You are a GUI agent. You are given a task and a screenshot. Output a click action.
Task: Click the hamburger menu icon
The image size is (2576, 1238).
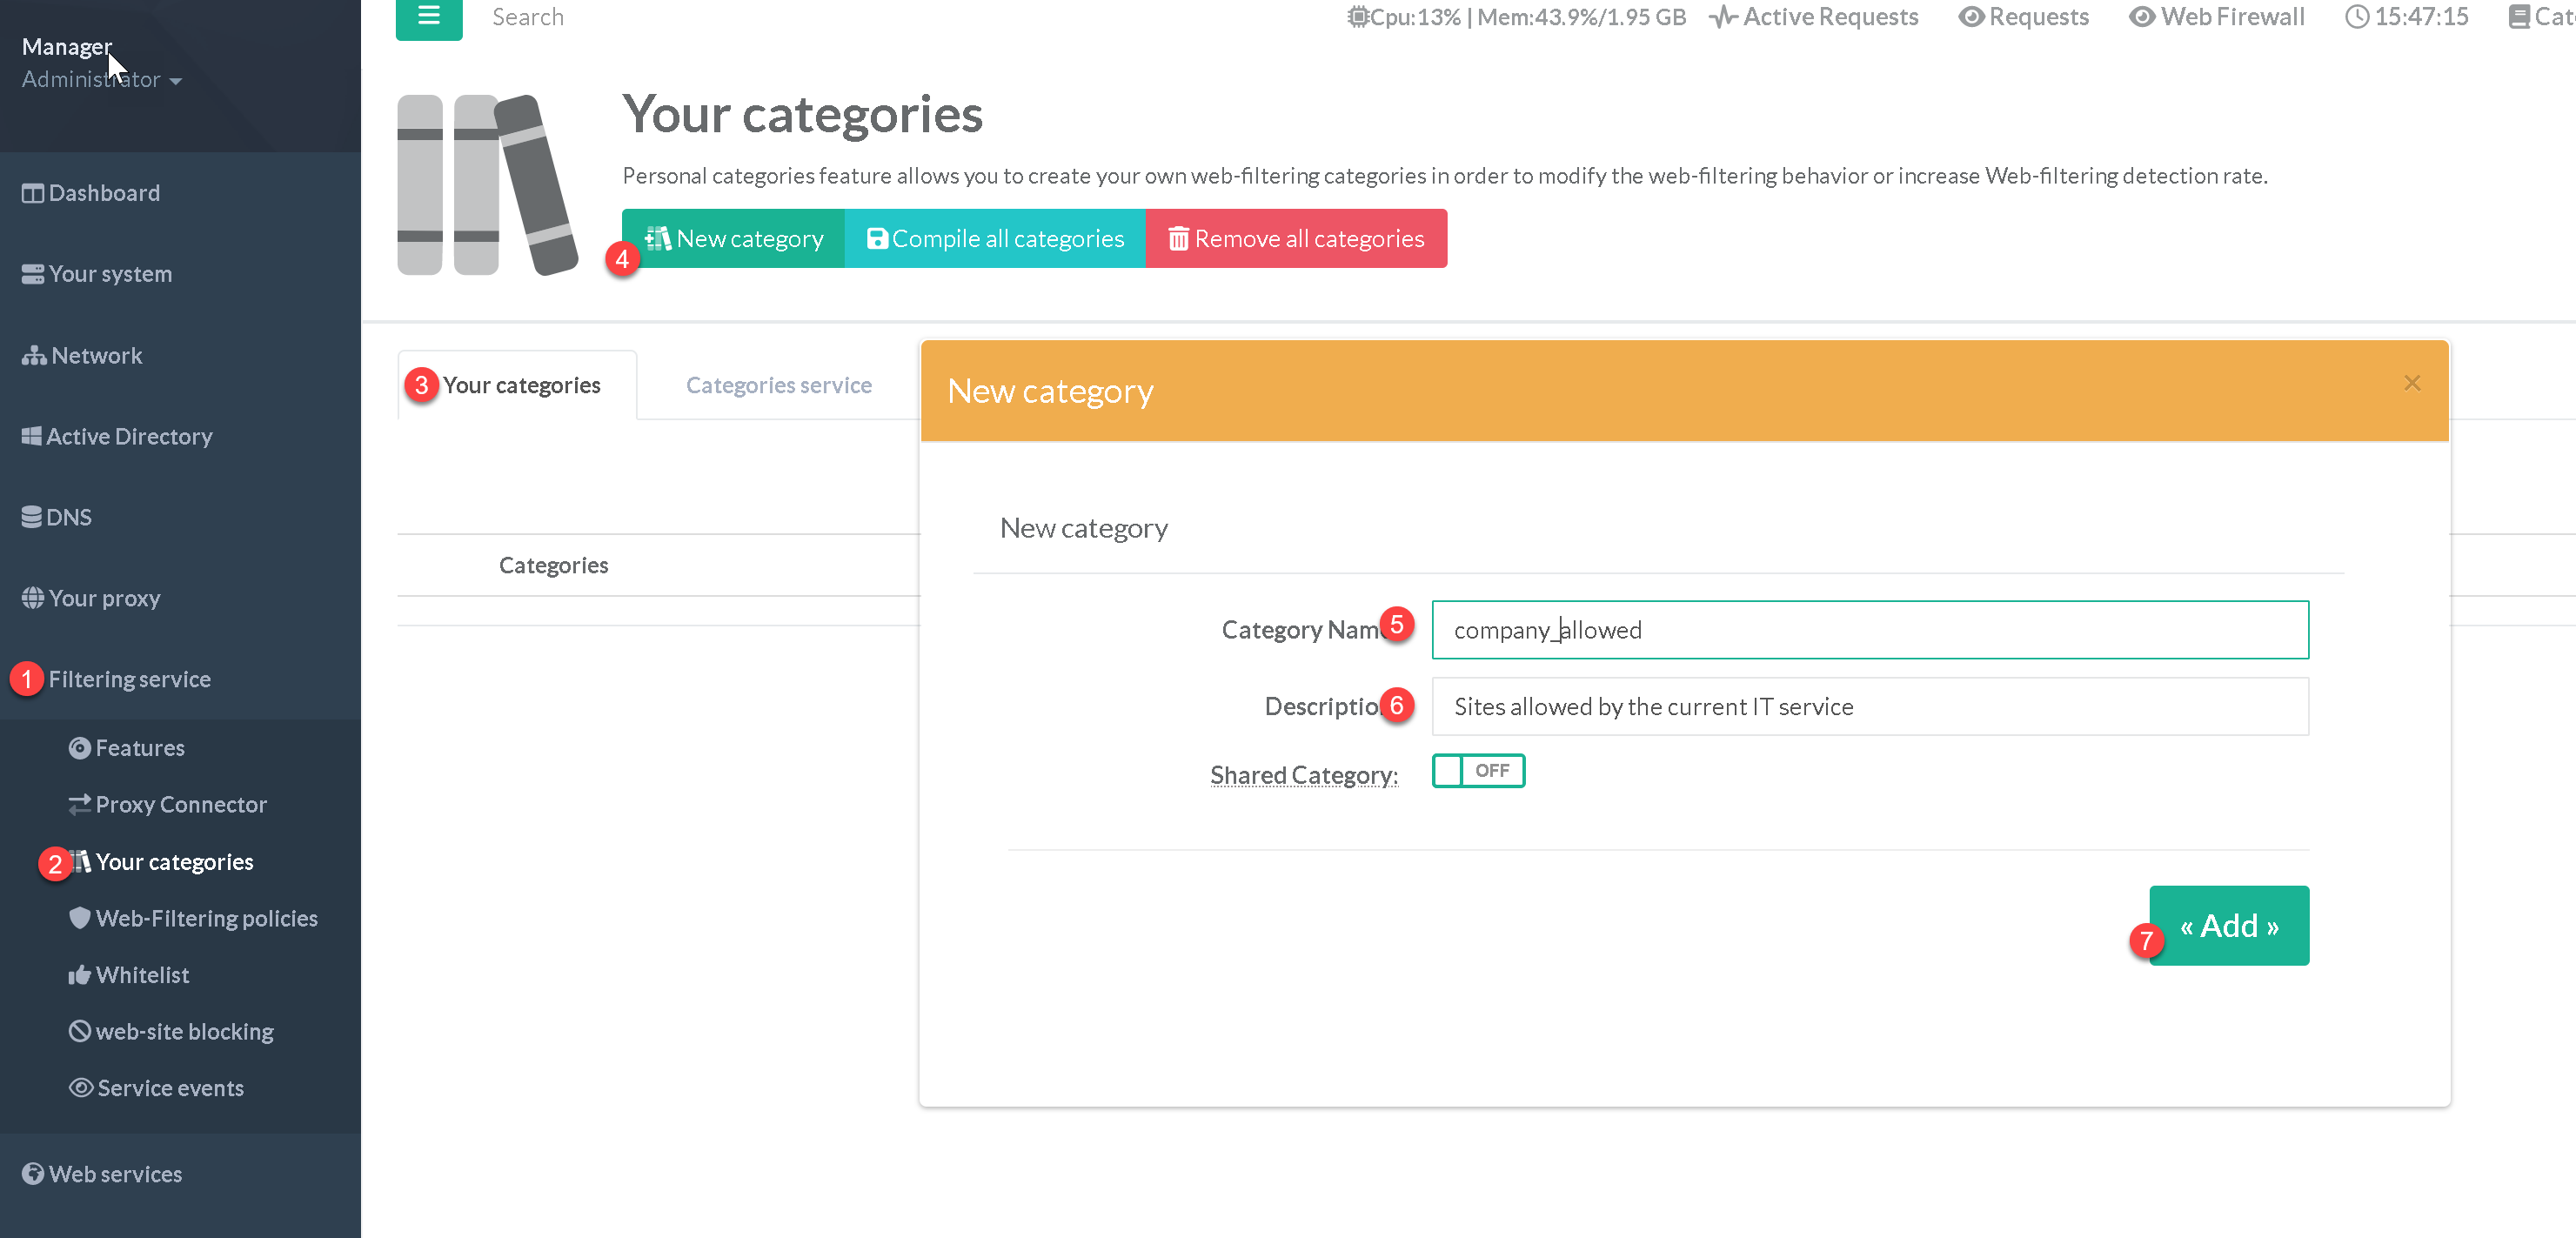[428, 16]
